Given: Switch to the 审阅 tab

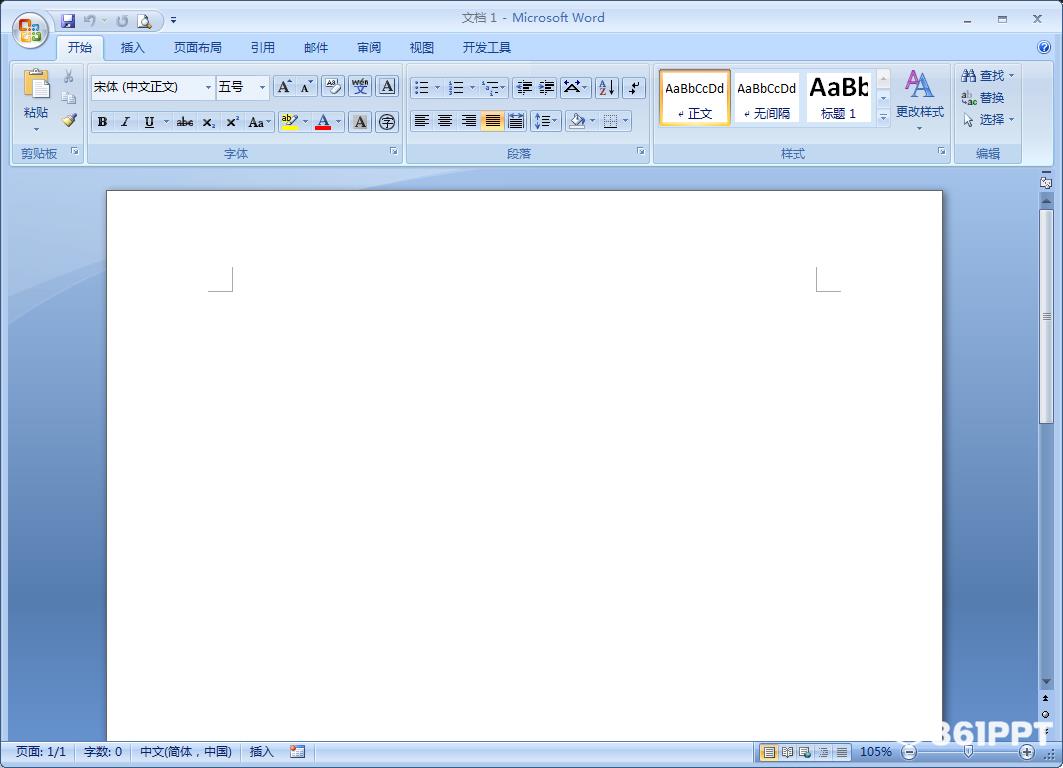Looking at the screenshot, I should [x=369, y=47].
